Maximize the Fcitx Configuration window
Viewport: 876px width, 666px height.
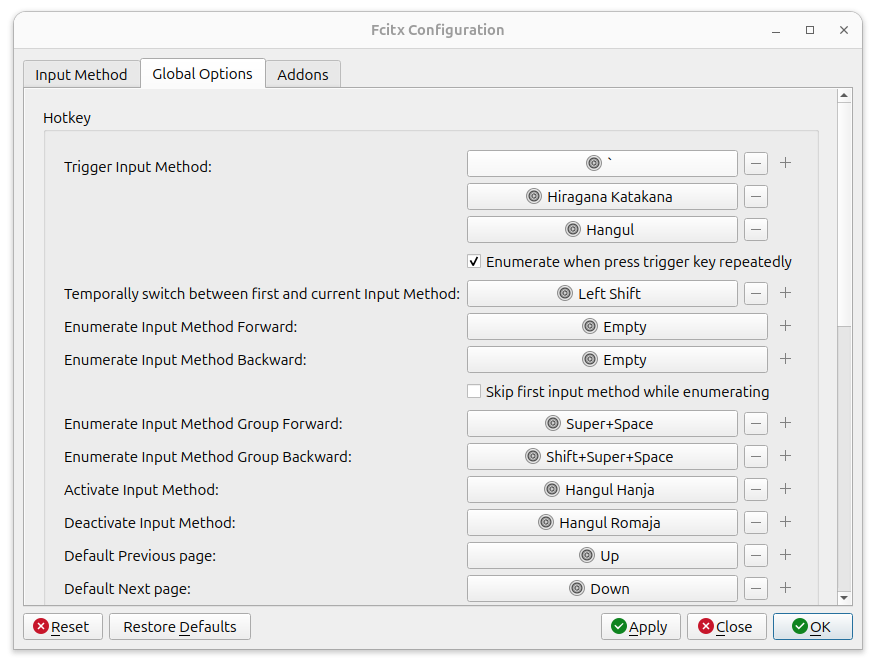[x=810, y=30]
